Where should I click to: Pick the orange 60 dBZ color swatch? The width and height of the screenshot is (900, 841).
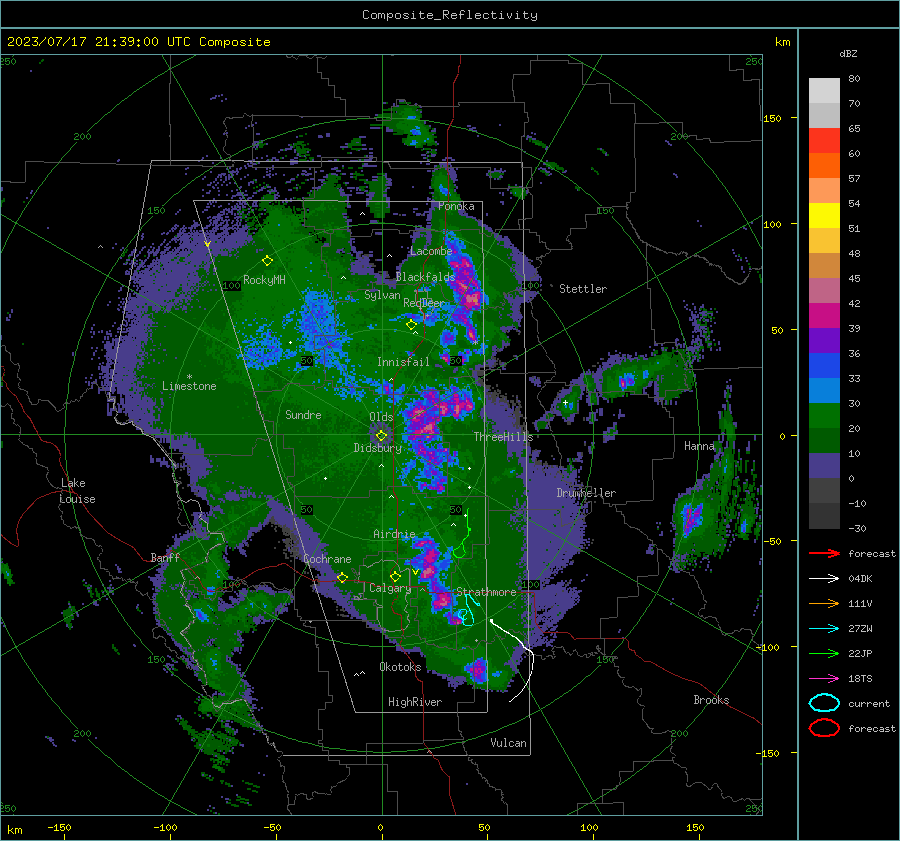(824, 165)
